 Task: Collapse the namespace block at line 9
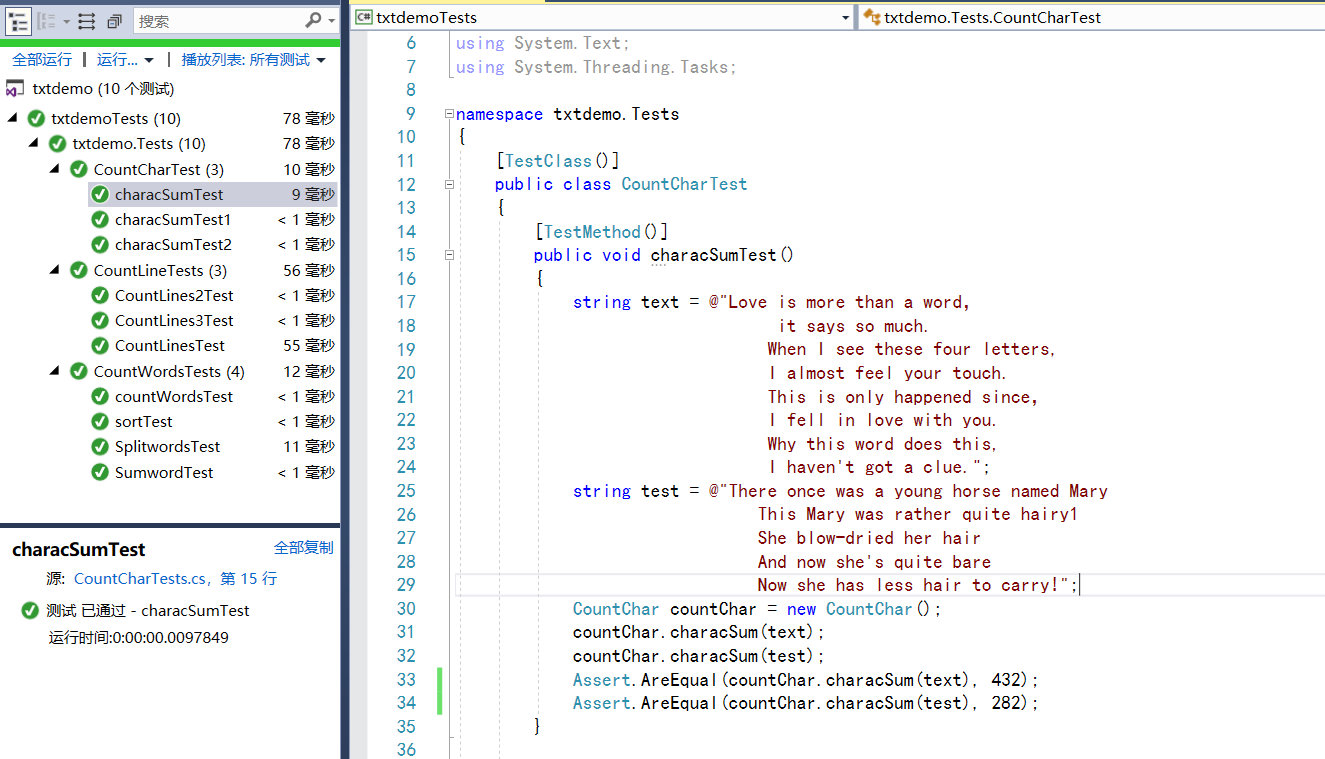point(449,114)
